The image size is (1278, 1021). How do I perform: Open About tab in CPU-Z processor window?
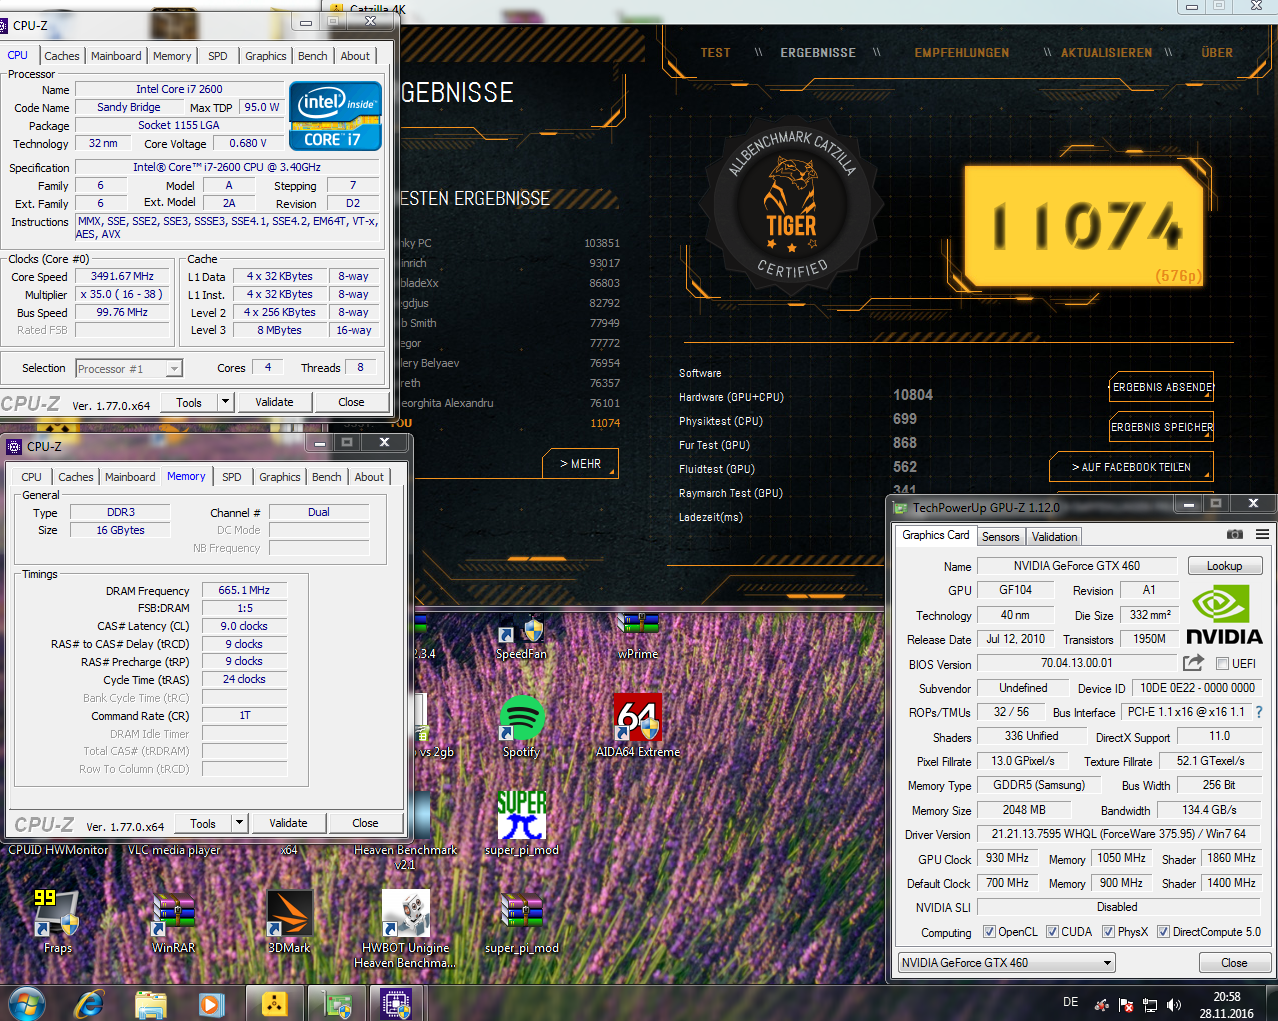click(355, 56)
